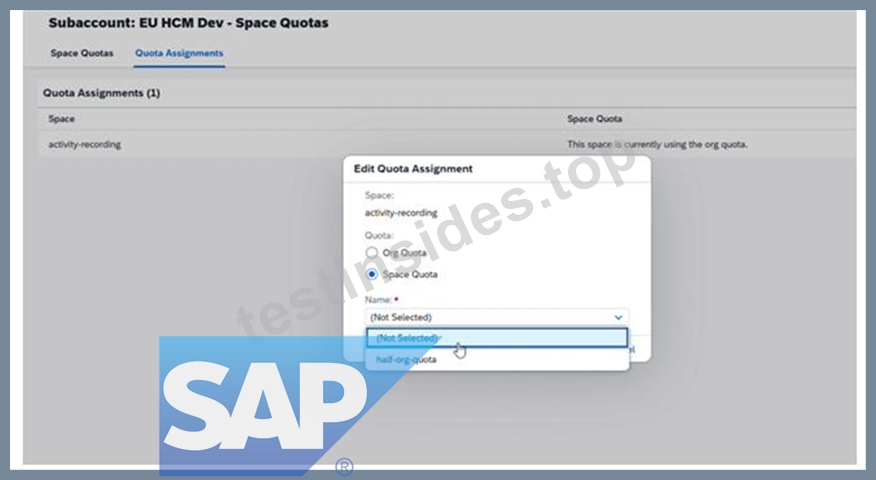Choose the highlighted (Not Selected) list option
The width and height of the screenshot is (876, 480).
[497, 338]
